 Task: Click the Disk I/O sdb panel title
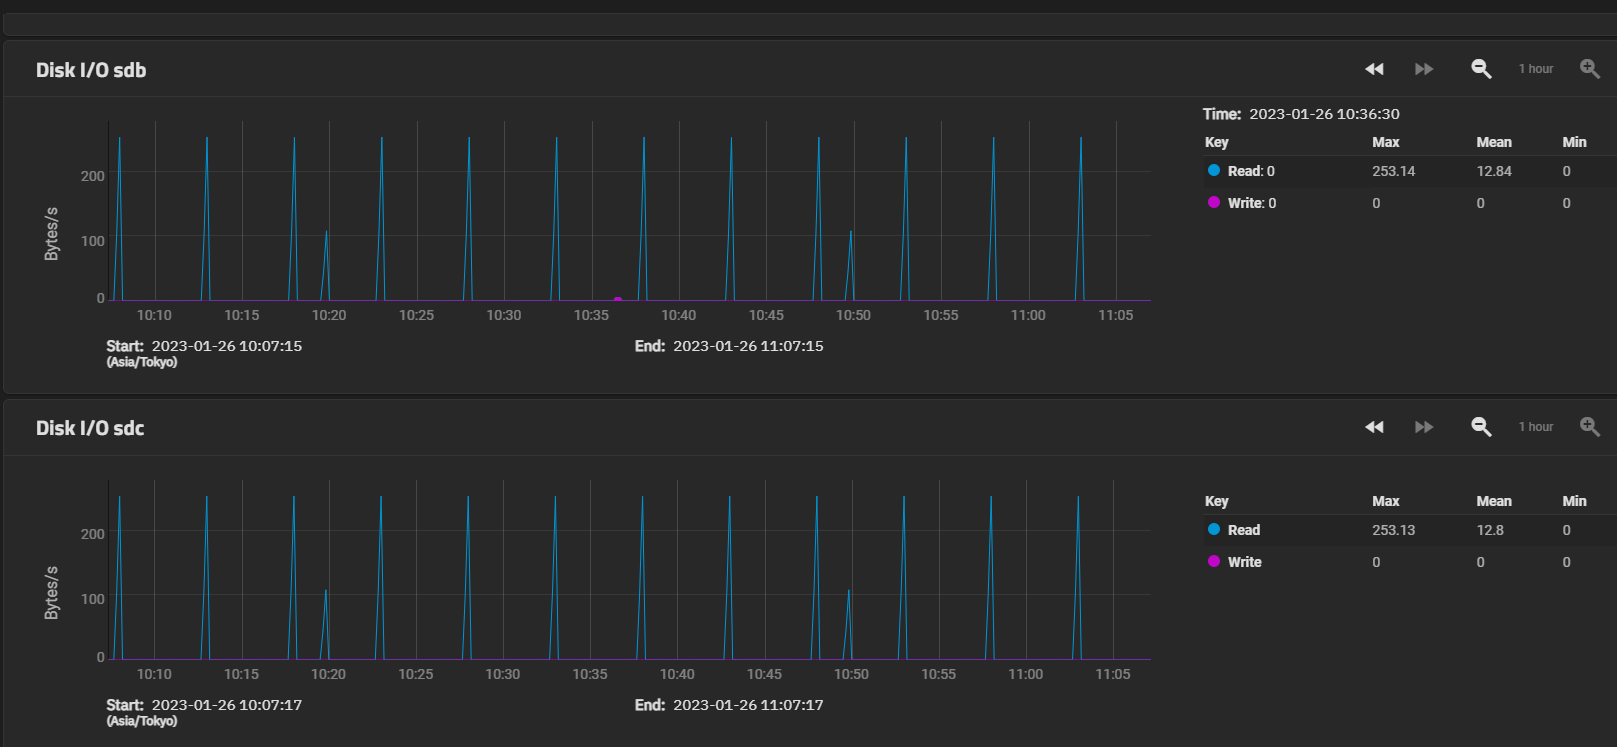[x=91, y=70]
